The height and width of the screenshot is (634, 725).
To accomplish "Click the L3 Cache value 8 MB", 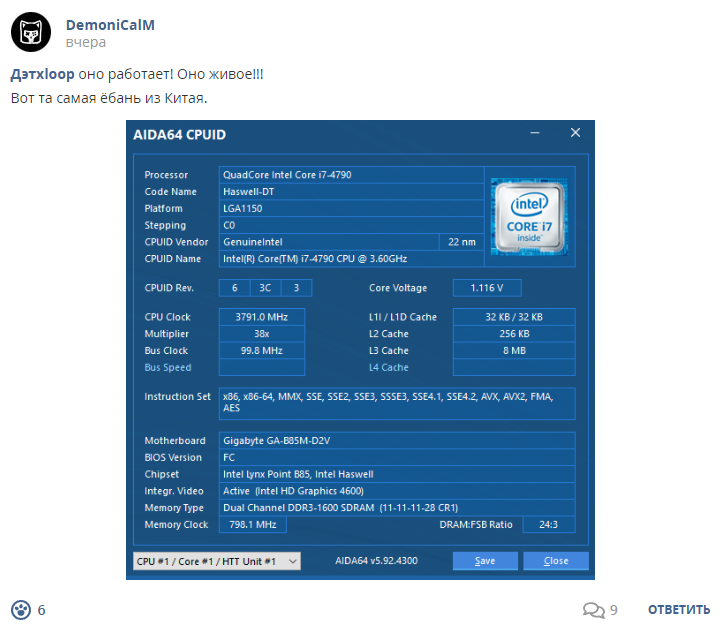I will pos(514,351).
